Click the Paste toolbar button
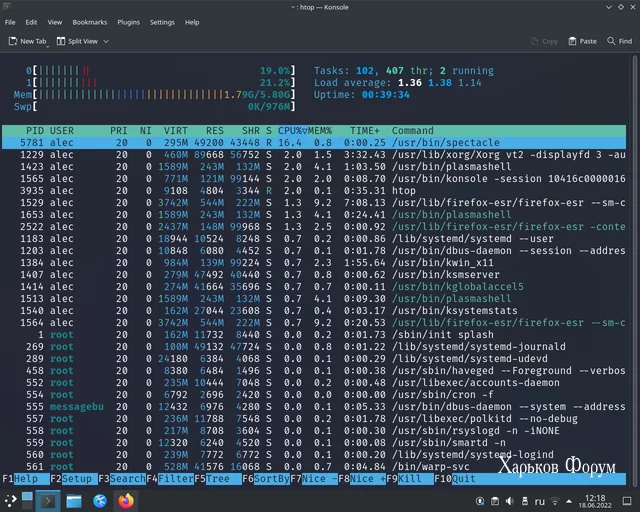Viewport: 640px width, 512px height. point(582,41)
